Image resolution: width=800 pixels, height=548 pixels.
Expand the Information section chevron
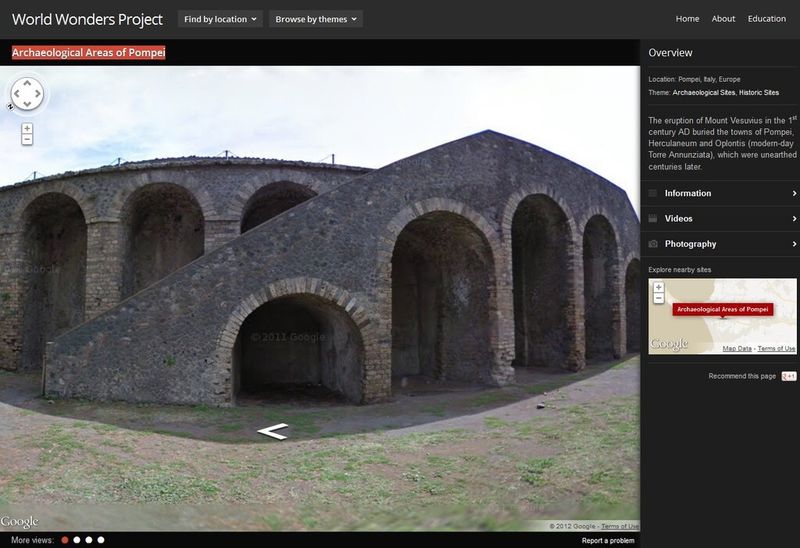(x=794, y=193)
